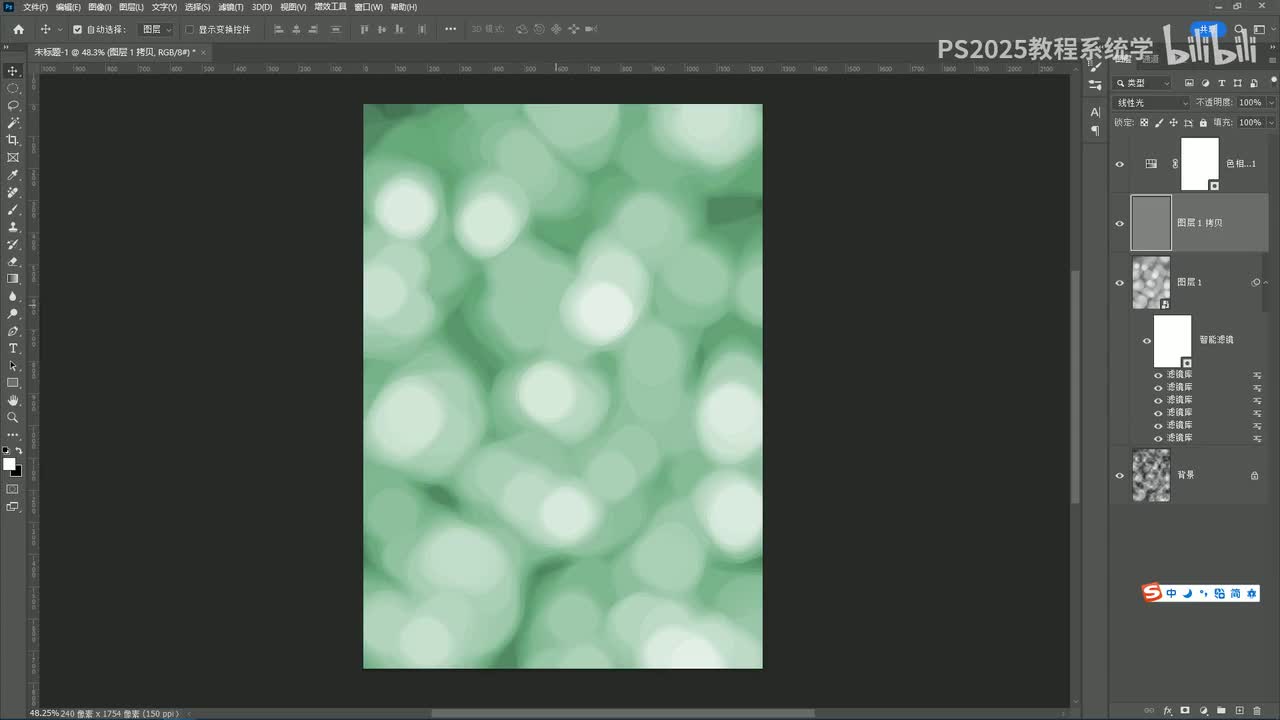Select the 图层 1 拷贝 layer thumbnail
Viewport: 1280px width, 720px height.
click(x=1151, y=223)
